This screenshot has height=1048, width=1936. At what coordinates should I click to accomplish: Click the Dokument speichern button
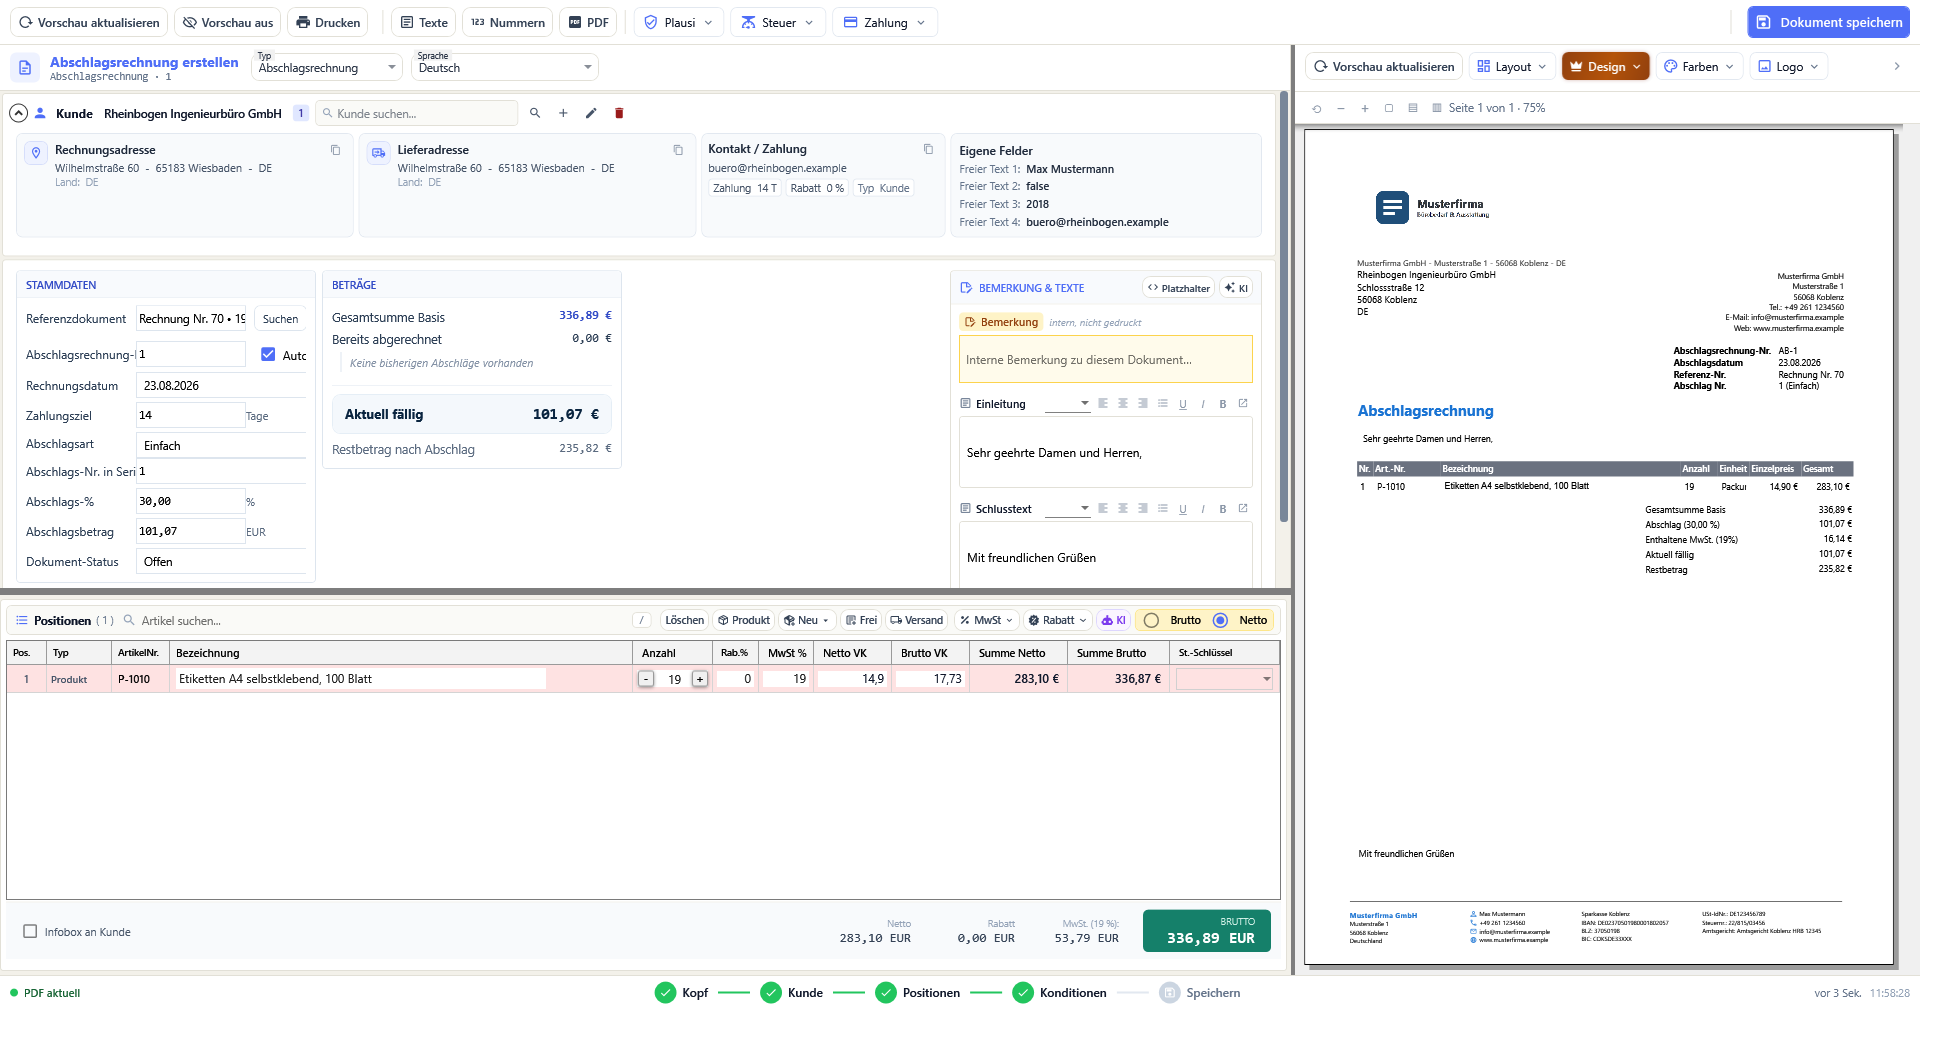[x=1828, y=22]
